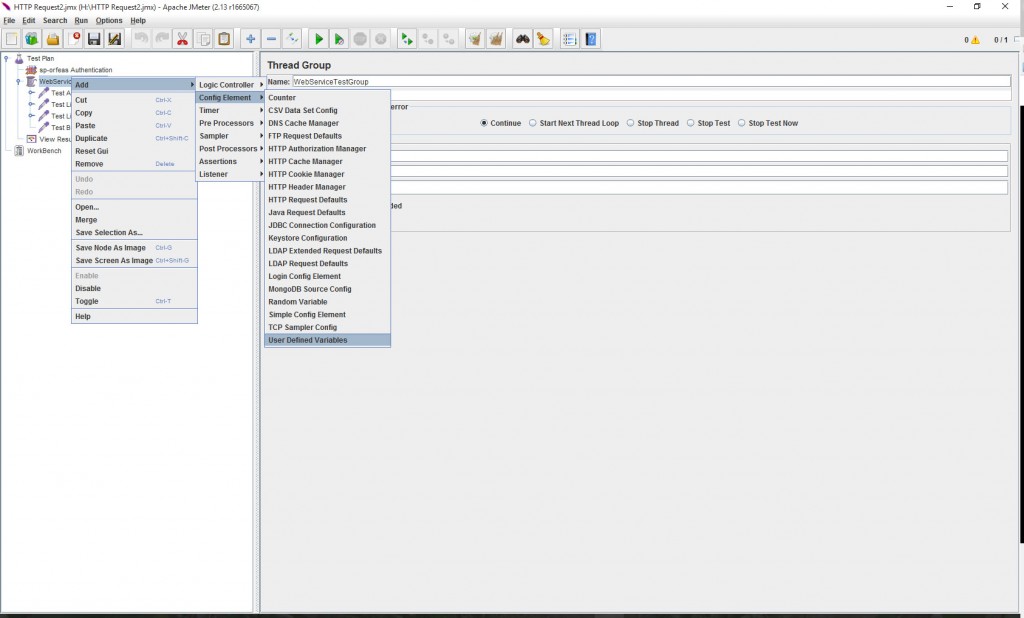The height and width of the screenshot is (618, 1024).
Task: Enable Stop Thread on sampler error
Action: coord(631,123)
